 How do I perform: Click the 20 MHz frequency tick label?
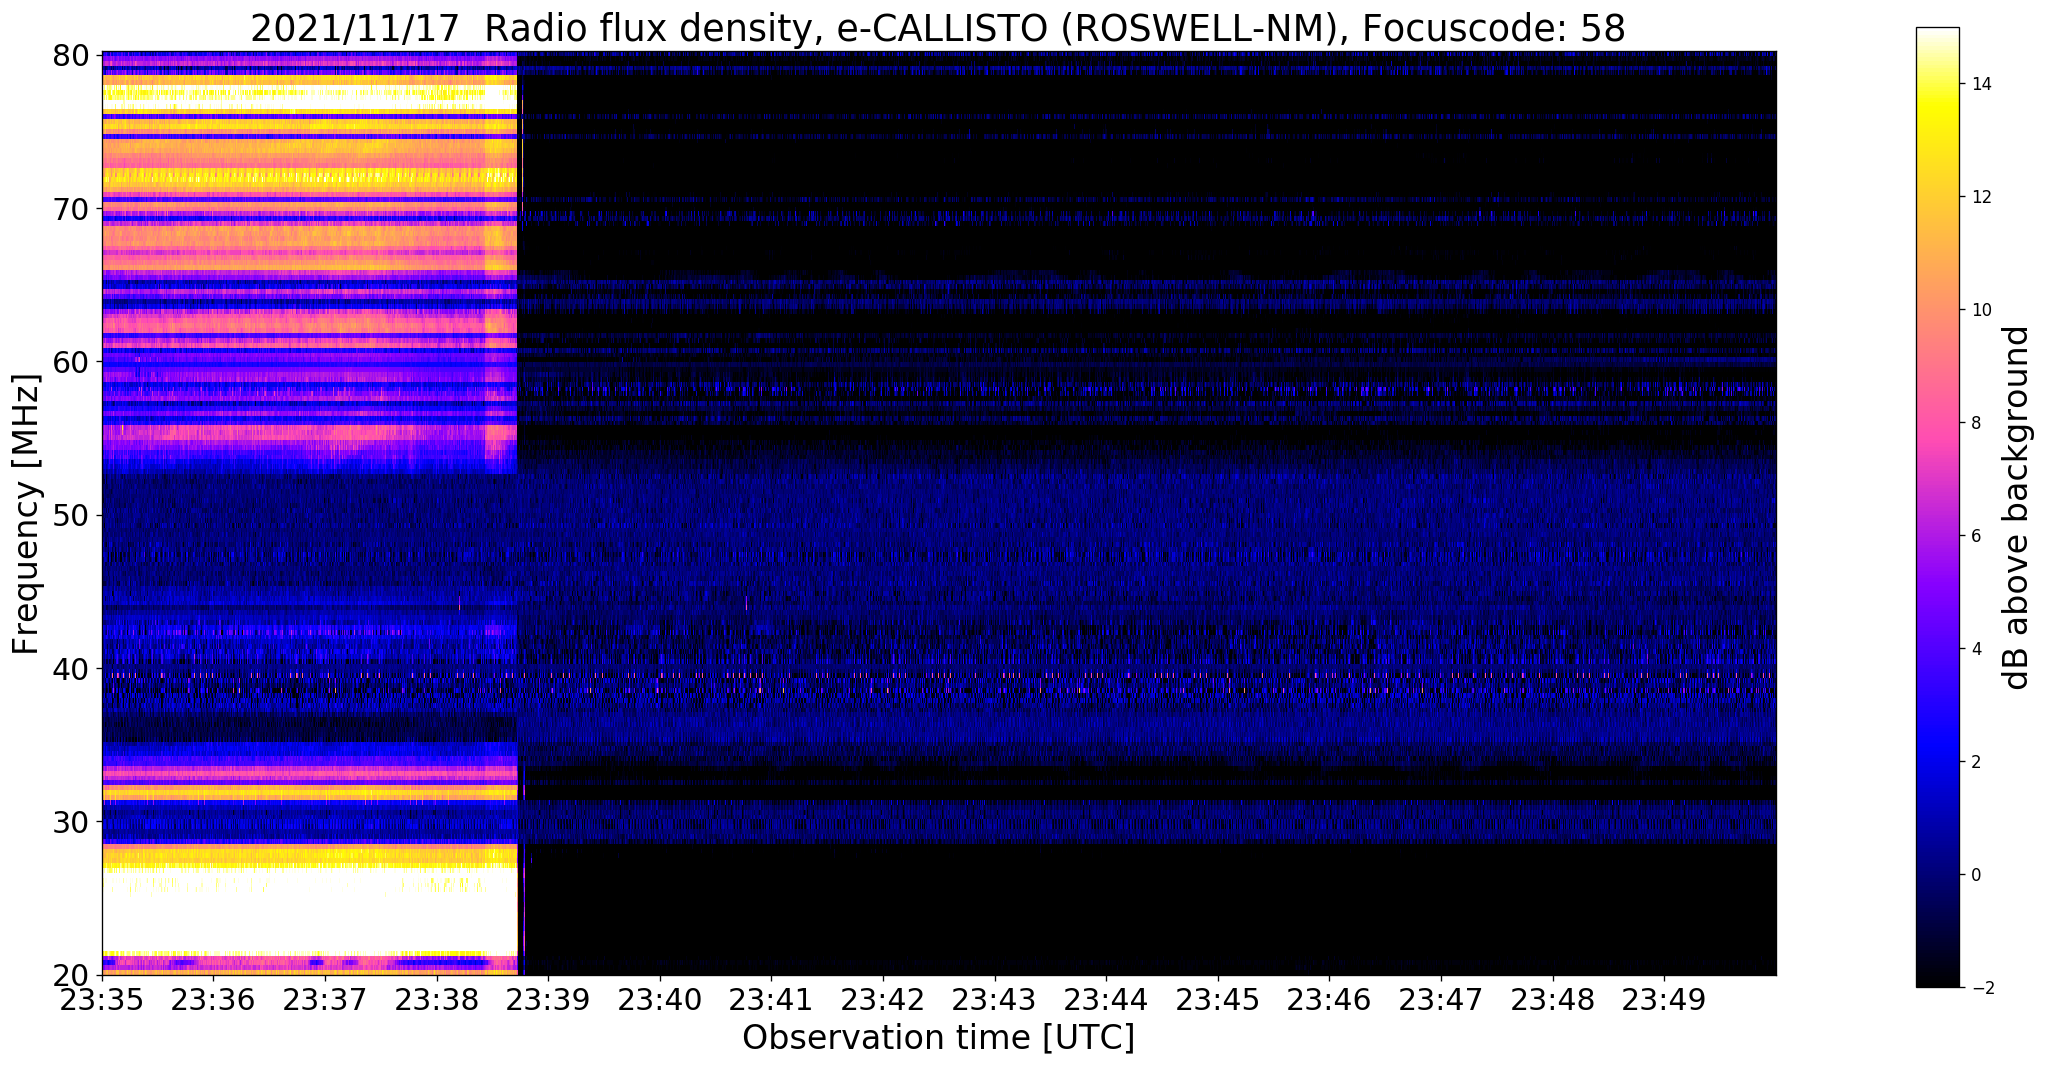pos(70,975)
